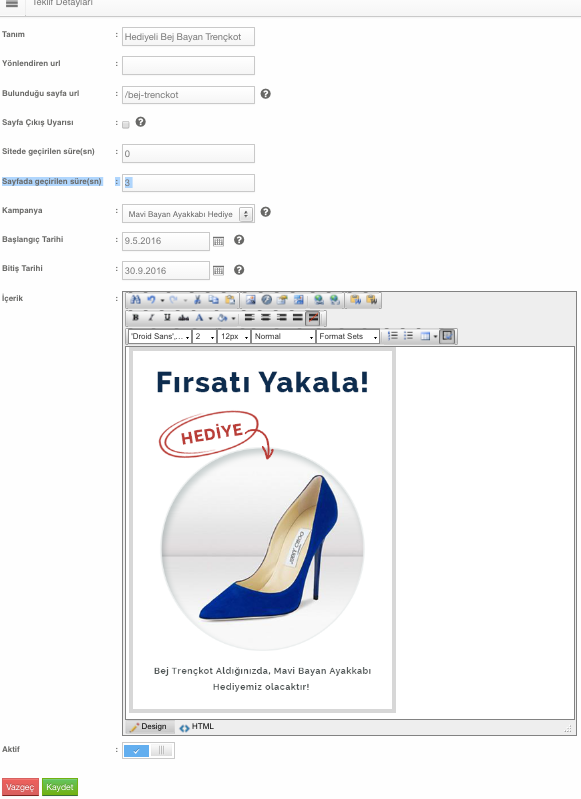Screen dimensions: 581x799
Task: Expand redo history dropdown arrow
Action: [x=185, y=301]
